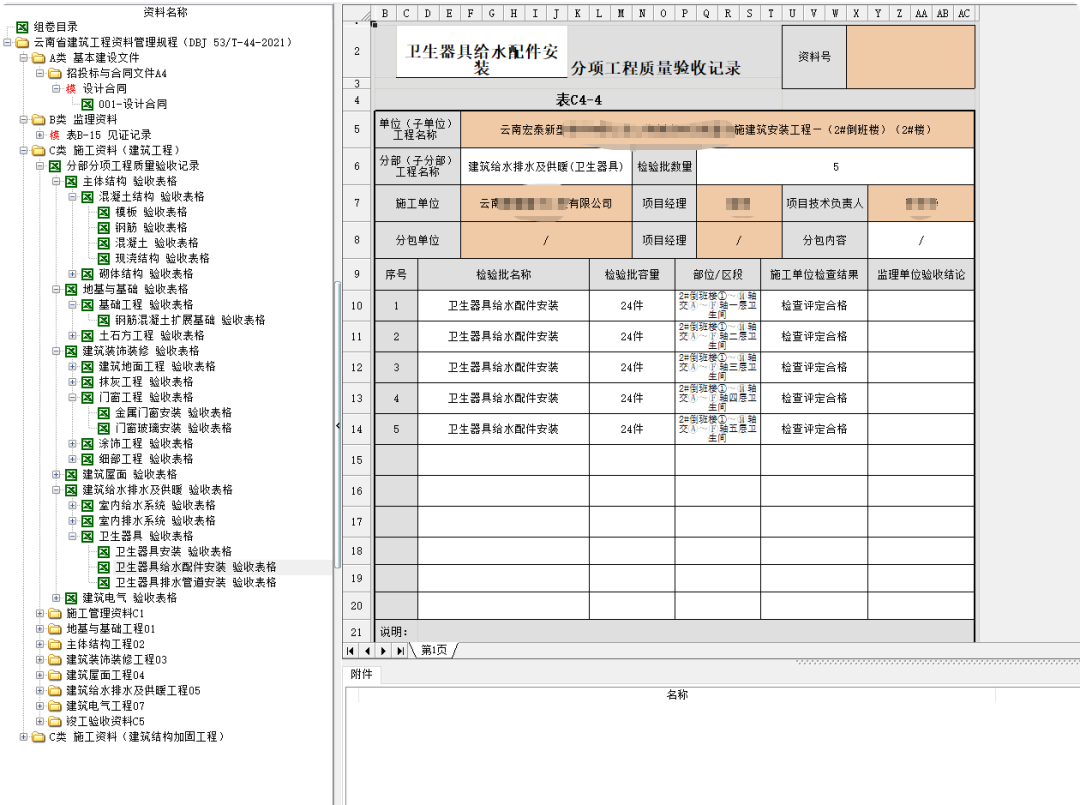Expand the 建筑屋面 验收表格 node
Screen dimensions: 1080x805
pos(56,474)
